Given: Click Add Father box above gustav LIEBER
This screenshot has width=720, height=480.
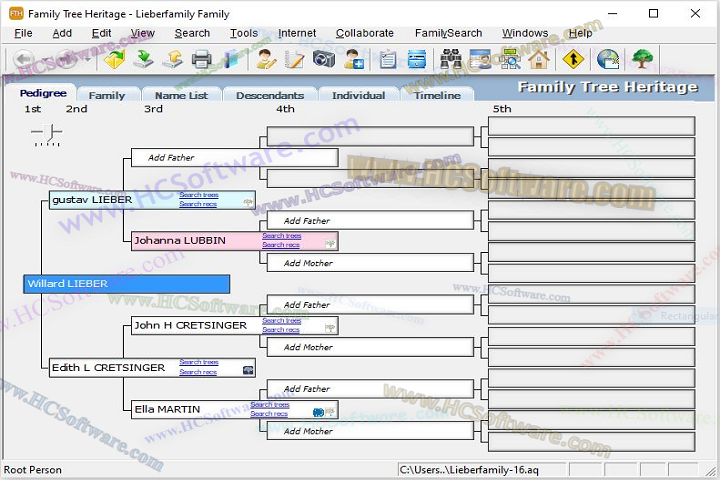Looking at the screenshot, I should 235,158.
